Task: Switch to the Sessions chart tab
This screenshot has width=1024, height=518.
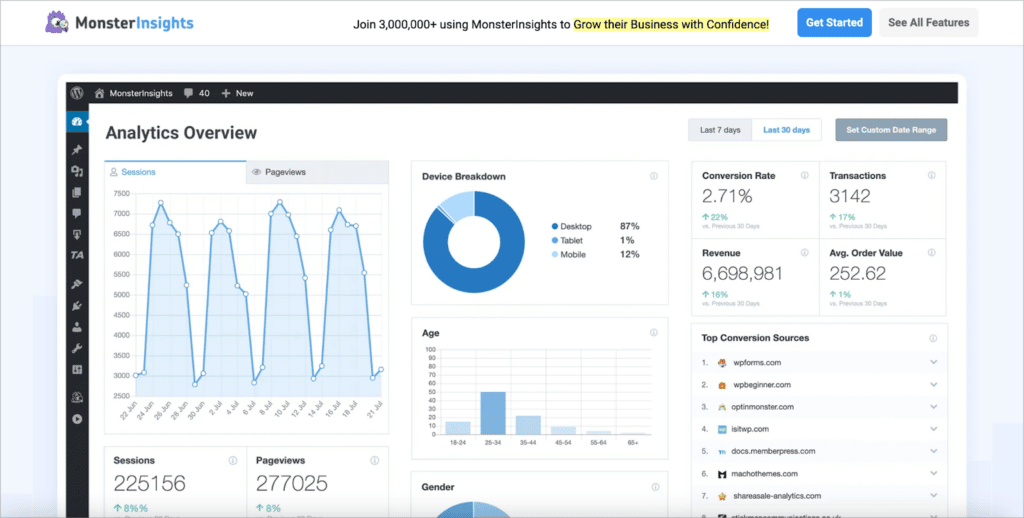Action: 175,172
